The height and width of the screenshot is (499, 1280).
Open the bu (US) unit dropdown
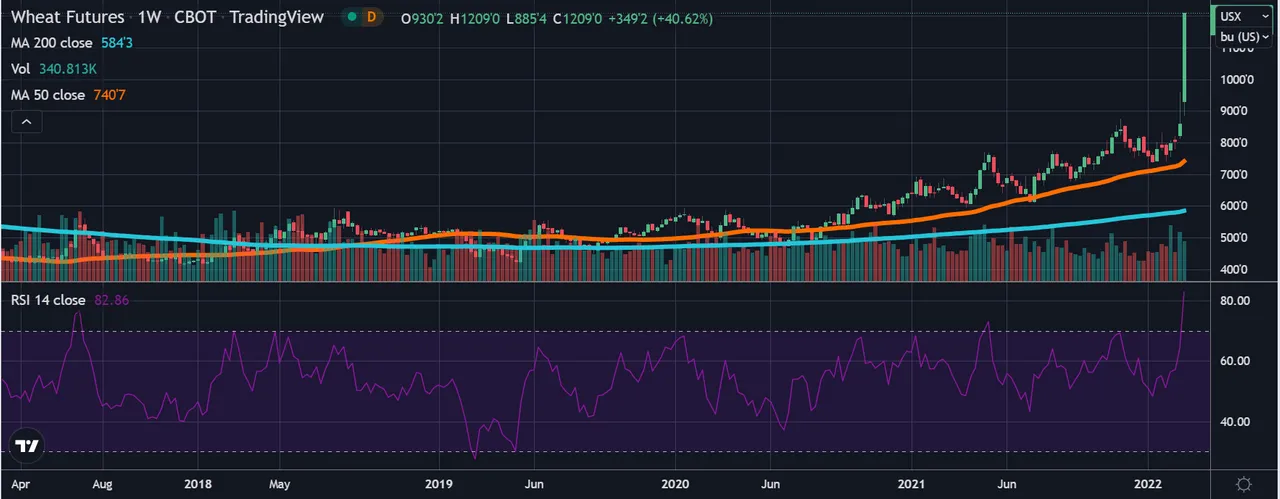coord(1244,37)
